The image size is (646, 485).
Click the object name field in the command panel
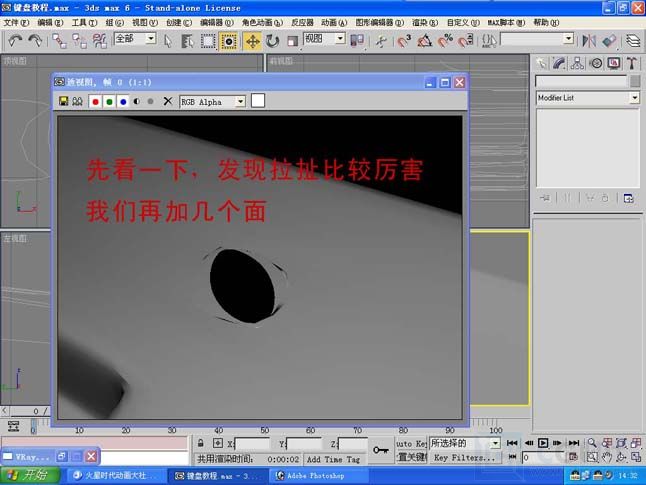click(x=581, y=81)
